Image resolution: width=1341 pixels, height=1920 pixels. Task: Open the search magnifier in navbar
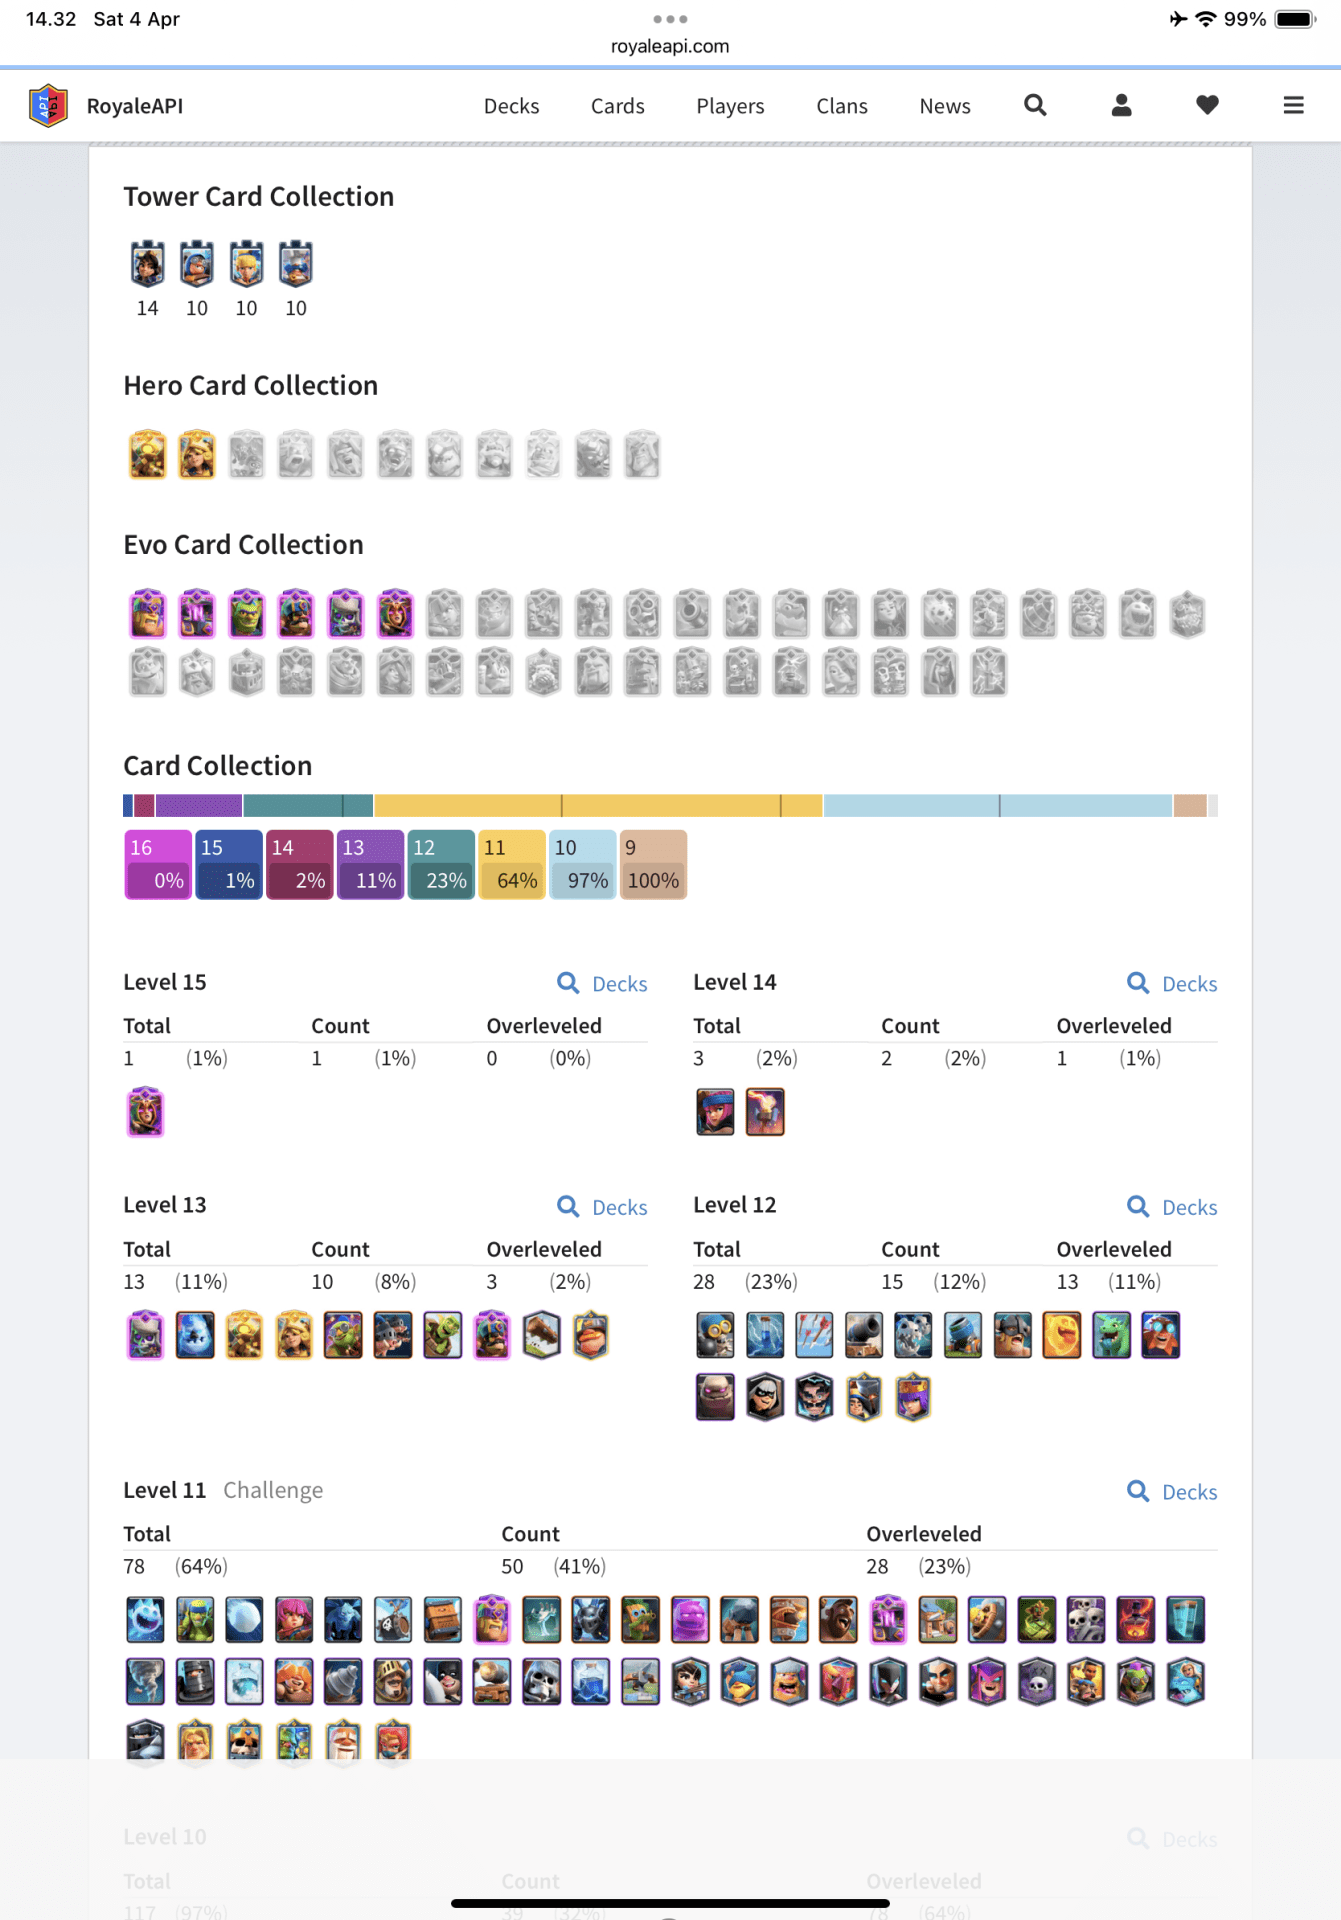(1035, 106)
